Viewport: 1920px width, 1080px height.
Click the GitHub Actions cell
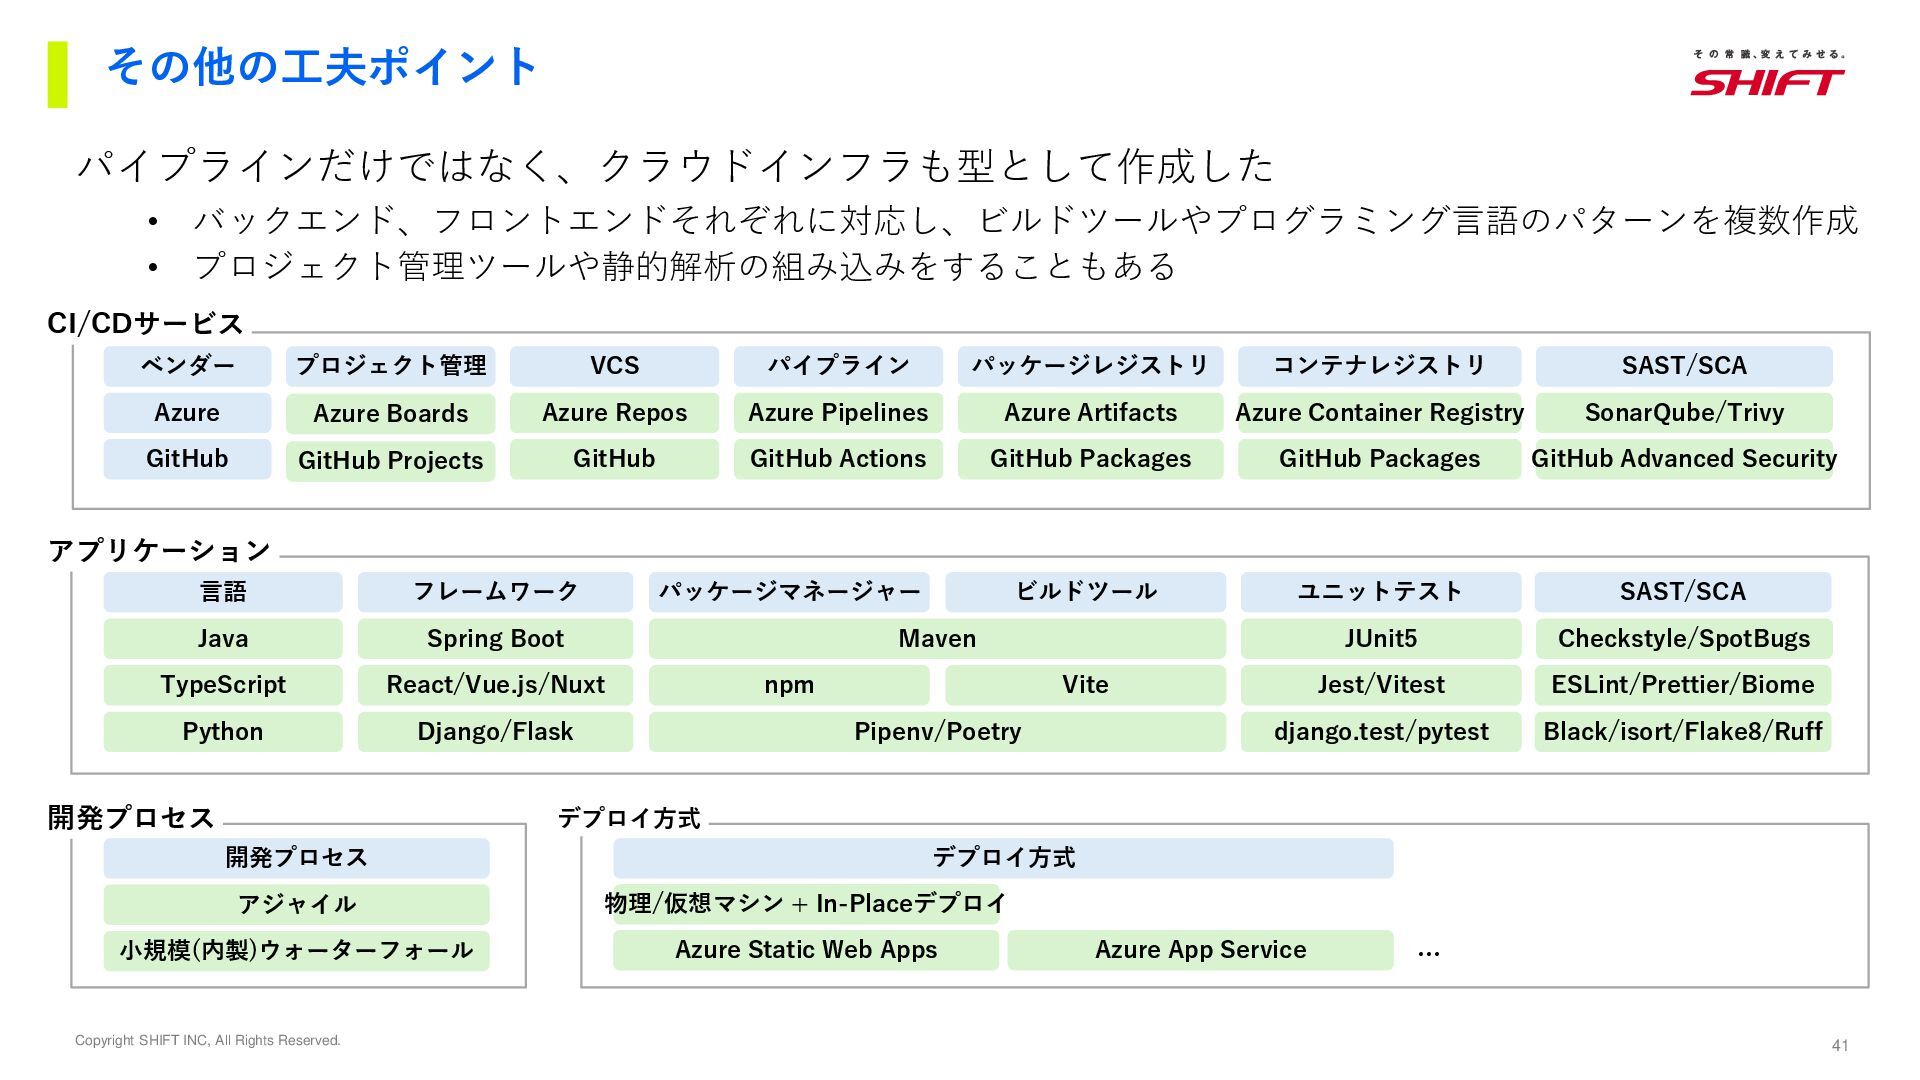tap(838, 459)
